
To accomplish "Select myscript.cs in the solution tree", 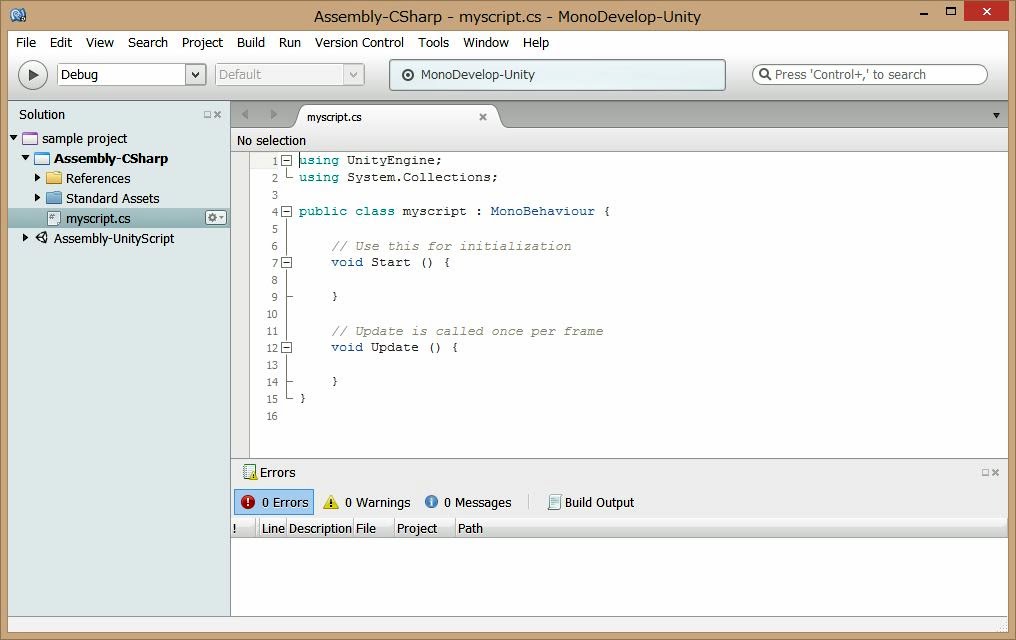I will tap(98, 218).
